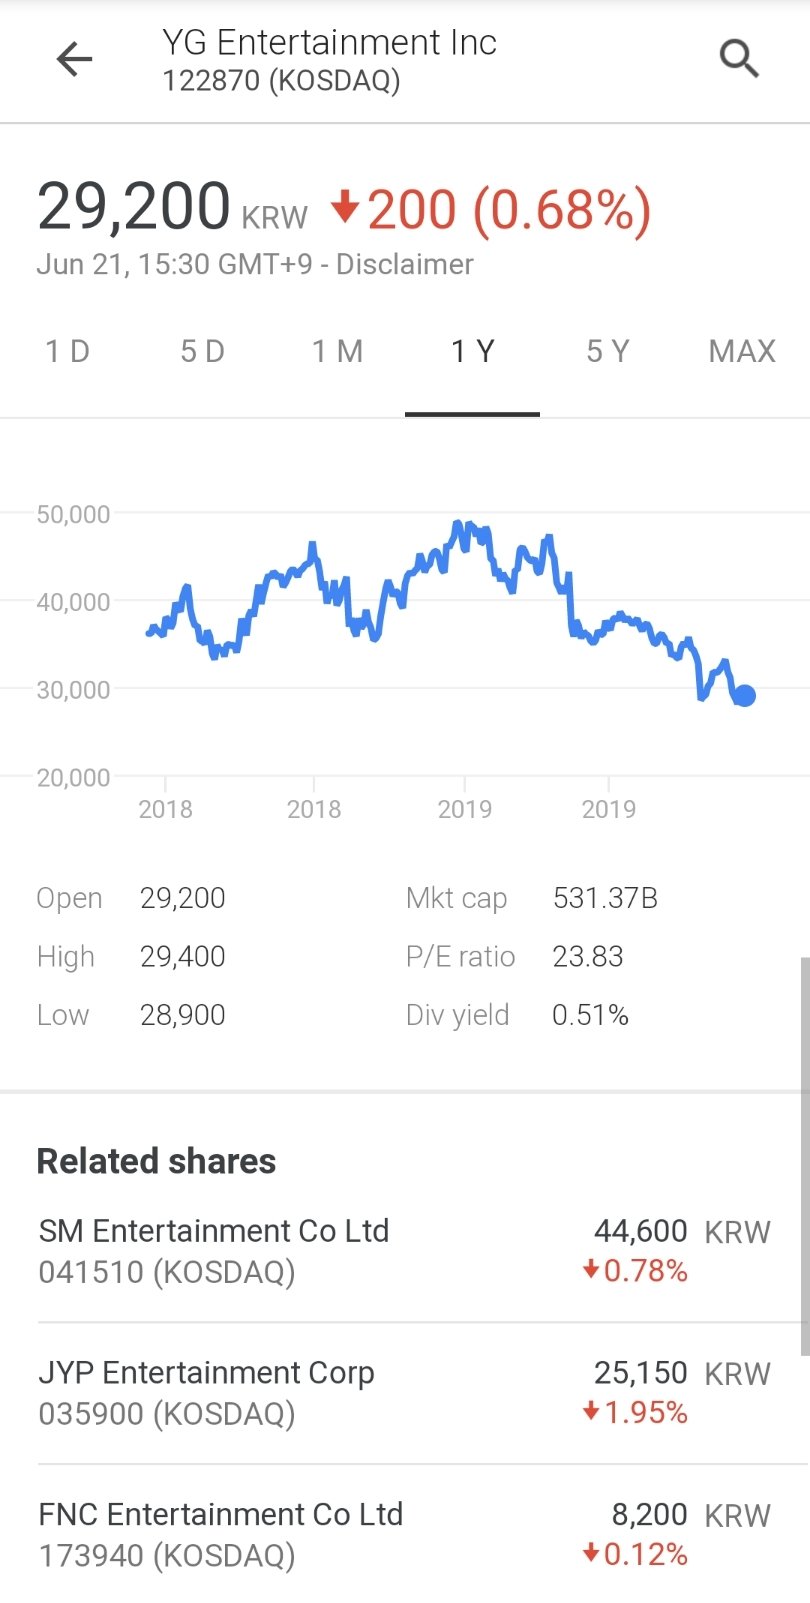This screenshot has width=810, height=1603.
Task: Switch to the 1 M tab
Action: coord(337,352)
